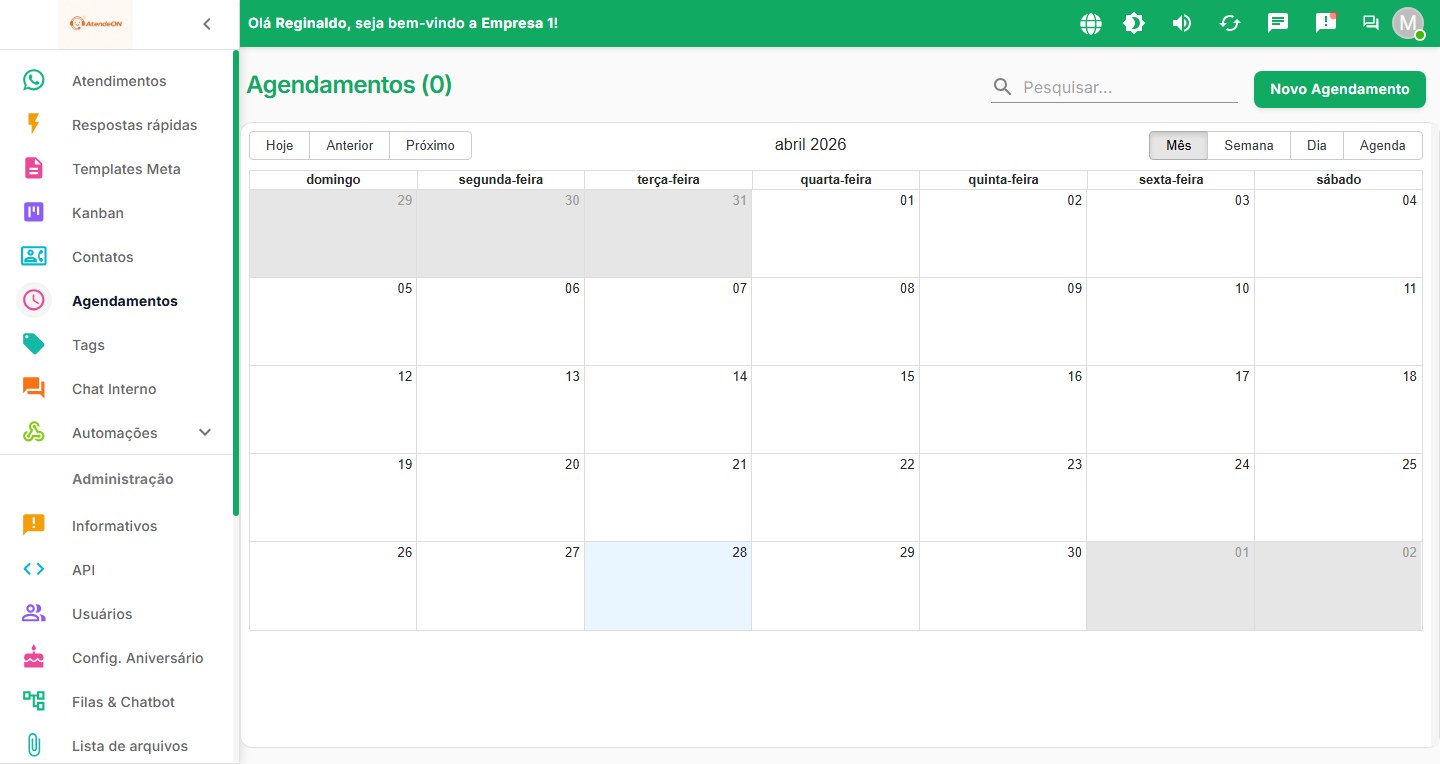Go to Próximo month
Screen dimensions: 1440x764
tap(430, 145)
